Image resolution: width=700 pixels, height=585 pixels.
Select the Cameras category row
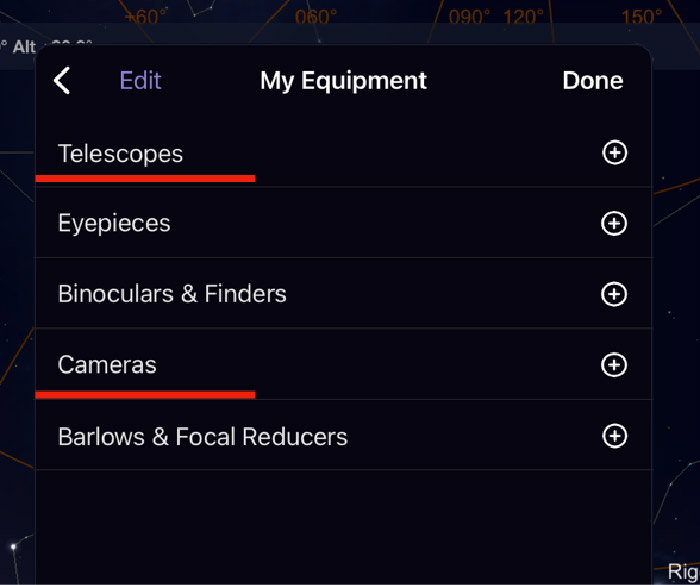click(344, 364)
